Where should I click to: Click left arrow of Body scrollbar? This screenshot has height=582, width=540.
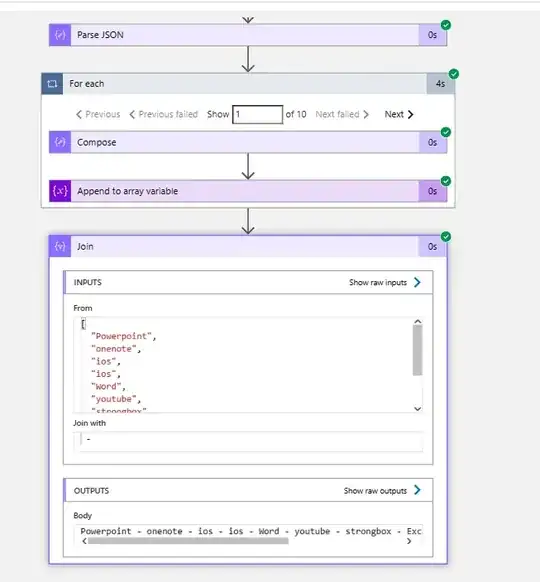point(84,541)
